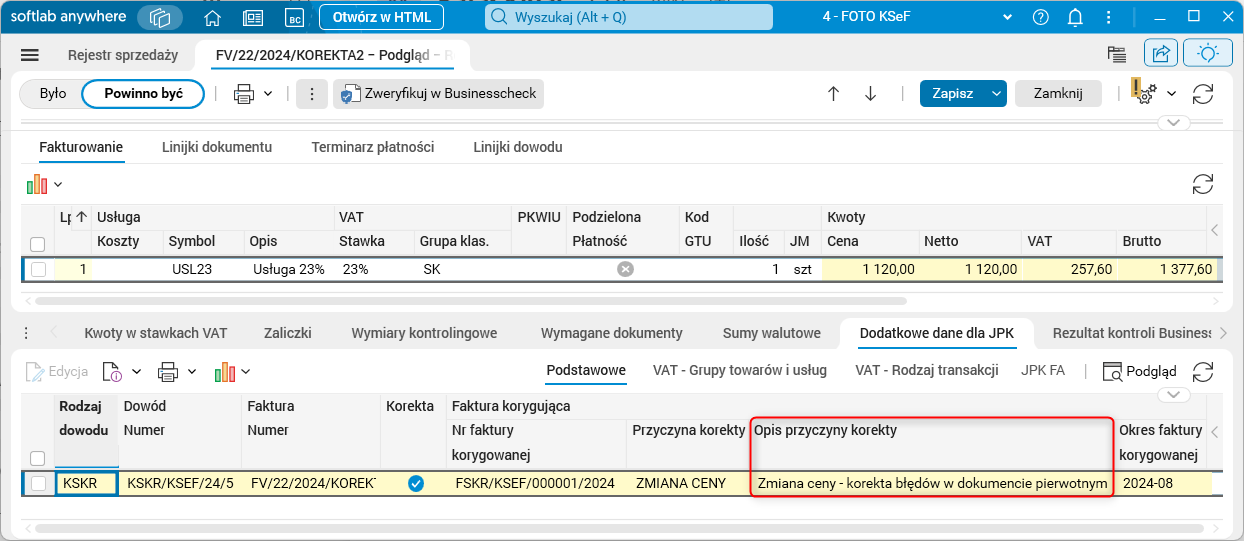Tick the select-all checkbox in the Fakturowanie grid header
This screenshot has width=1244, height=541.
[x=38, y=244]
